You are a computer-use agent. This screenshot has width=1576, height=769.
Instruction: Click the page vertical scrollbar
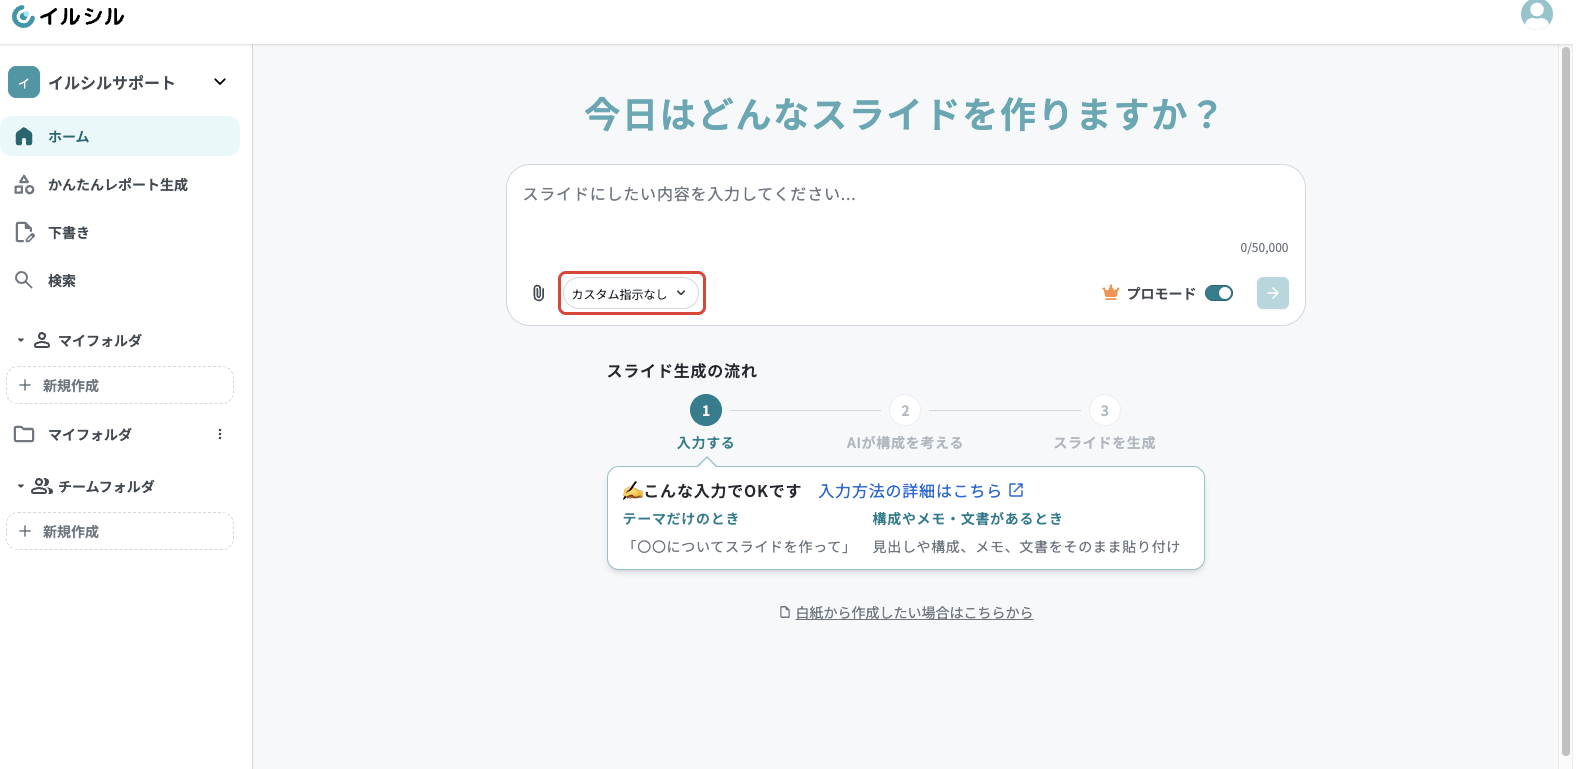coord(1566,400)
